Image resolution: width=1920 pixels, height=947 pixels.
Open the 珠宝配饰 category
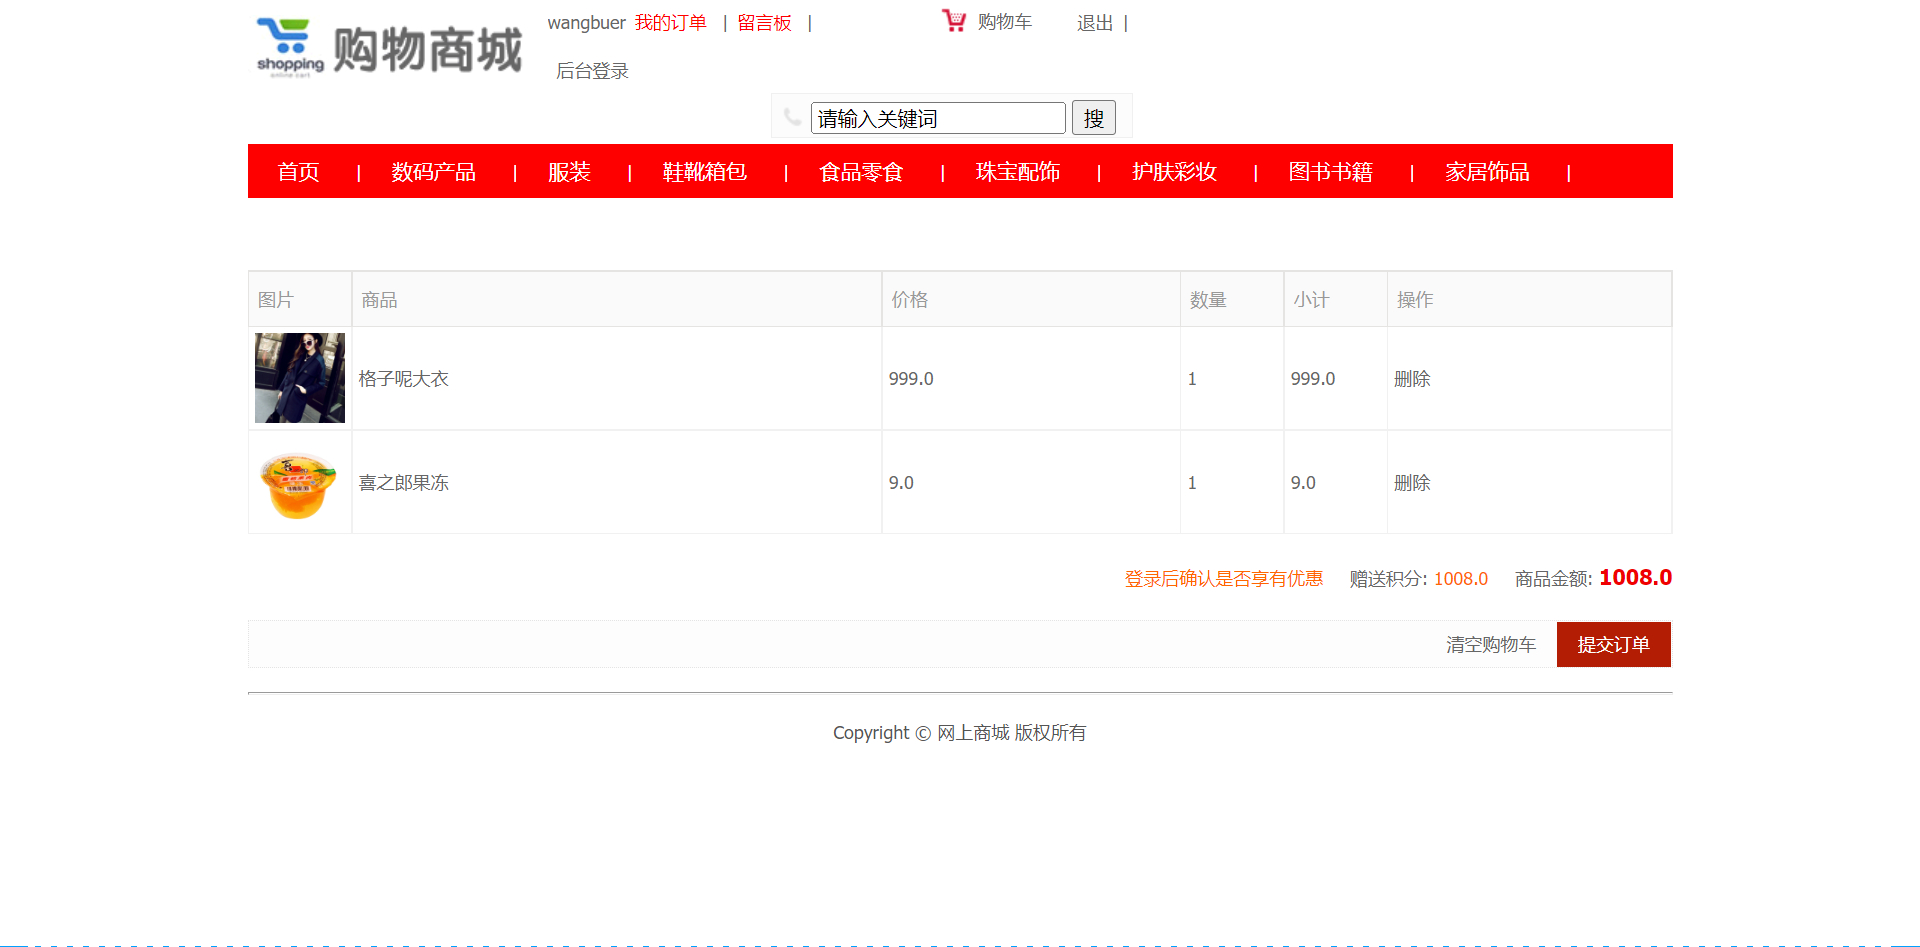click(1018, 171)
